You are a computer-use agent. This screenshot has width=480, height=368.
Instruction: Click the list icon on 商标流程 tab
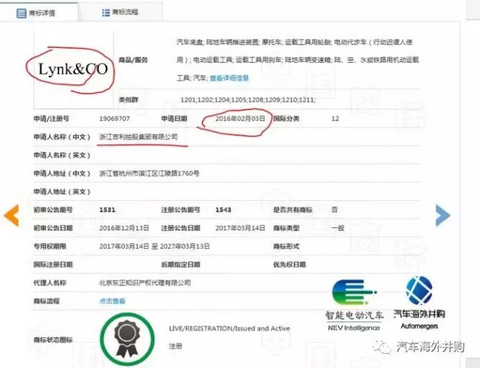[x=106, y=13]
